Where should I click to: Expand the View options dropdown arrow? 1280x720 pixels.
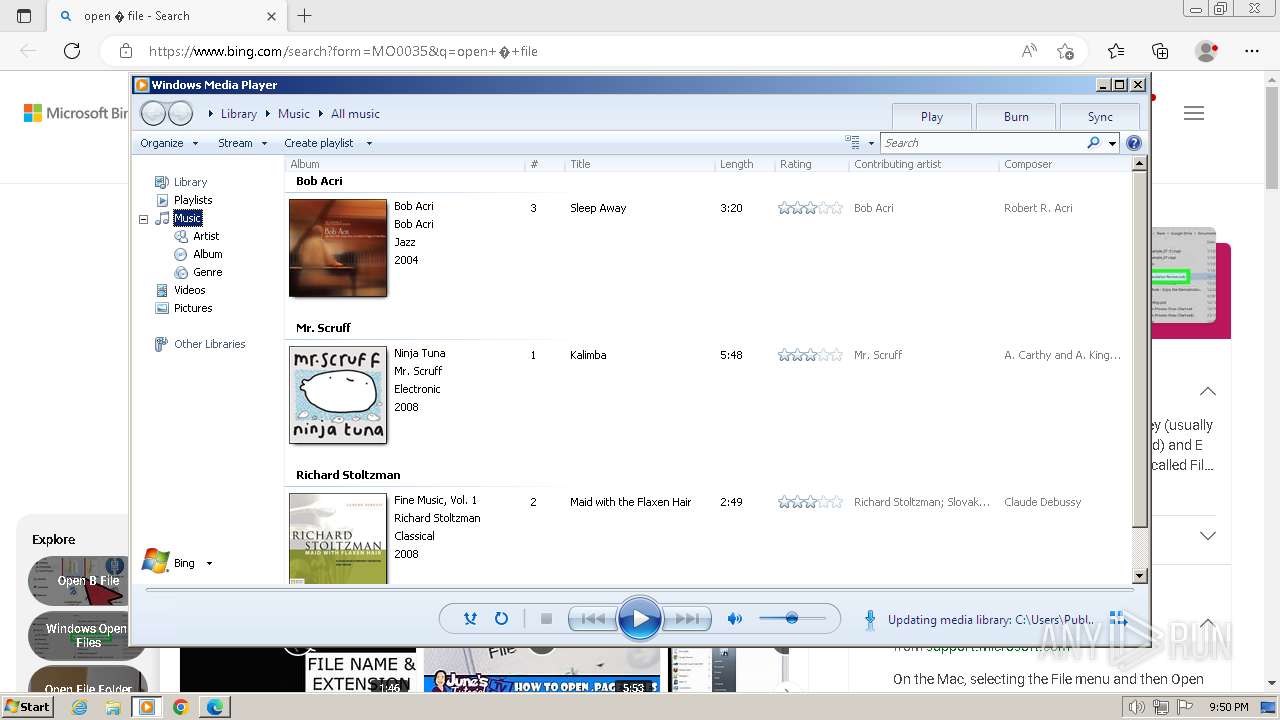[871, 143]
